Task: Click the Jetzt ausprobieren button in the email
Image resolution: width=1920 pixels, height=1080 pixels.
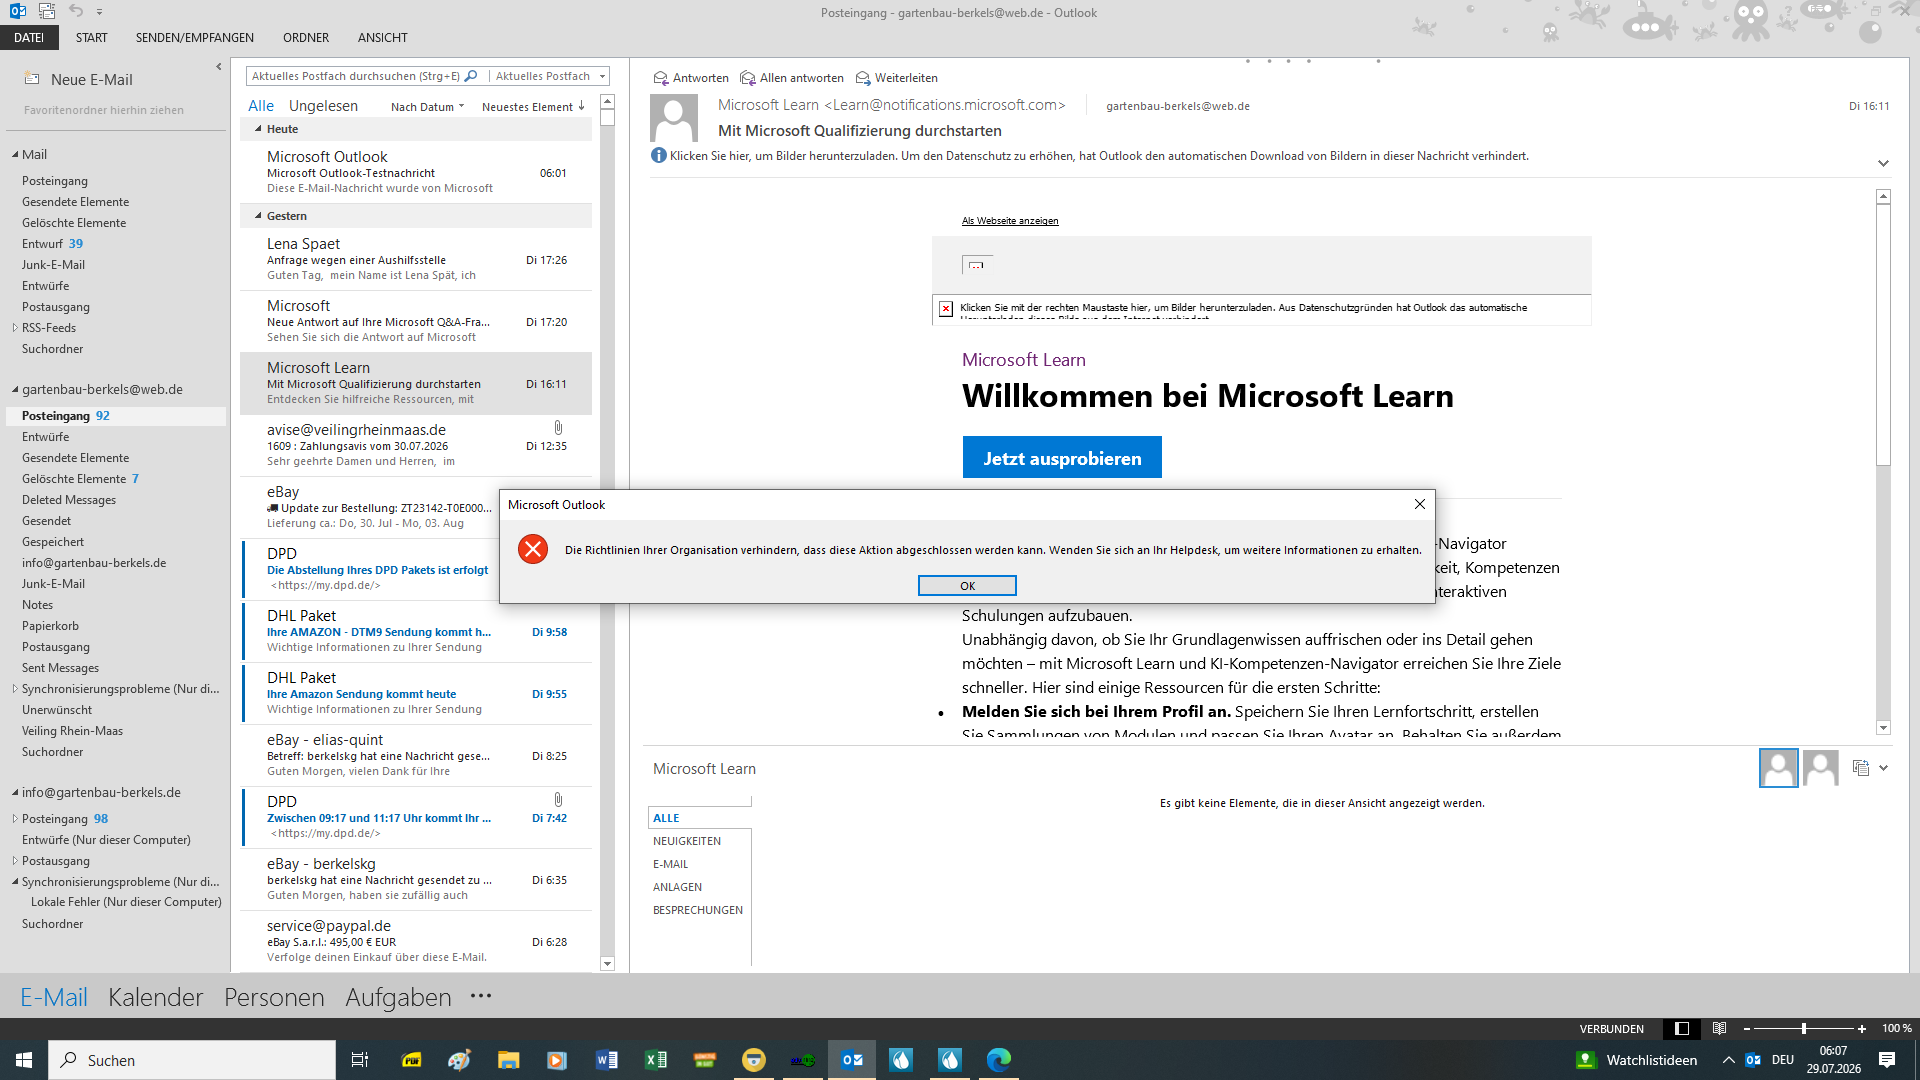Action: tap(1062, 458)
